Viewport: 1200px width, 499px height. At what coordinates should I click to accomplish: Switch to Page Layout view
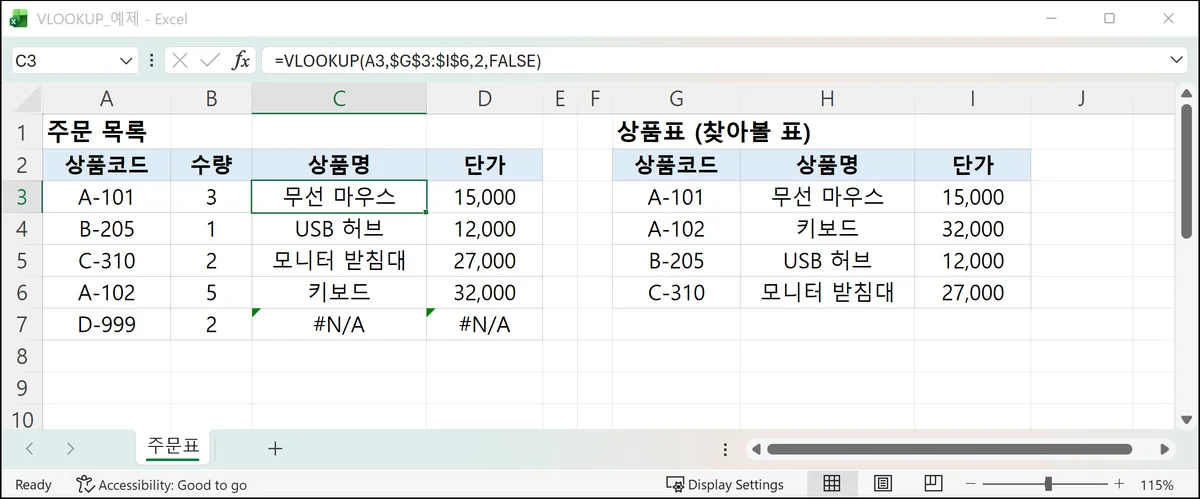883,484
